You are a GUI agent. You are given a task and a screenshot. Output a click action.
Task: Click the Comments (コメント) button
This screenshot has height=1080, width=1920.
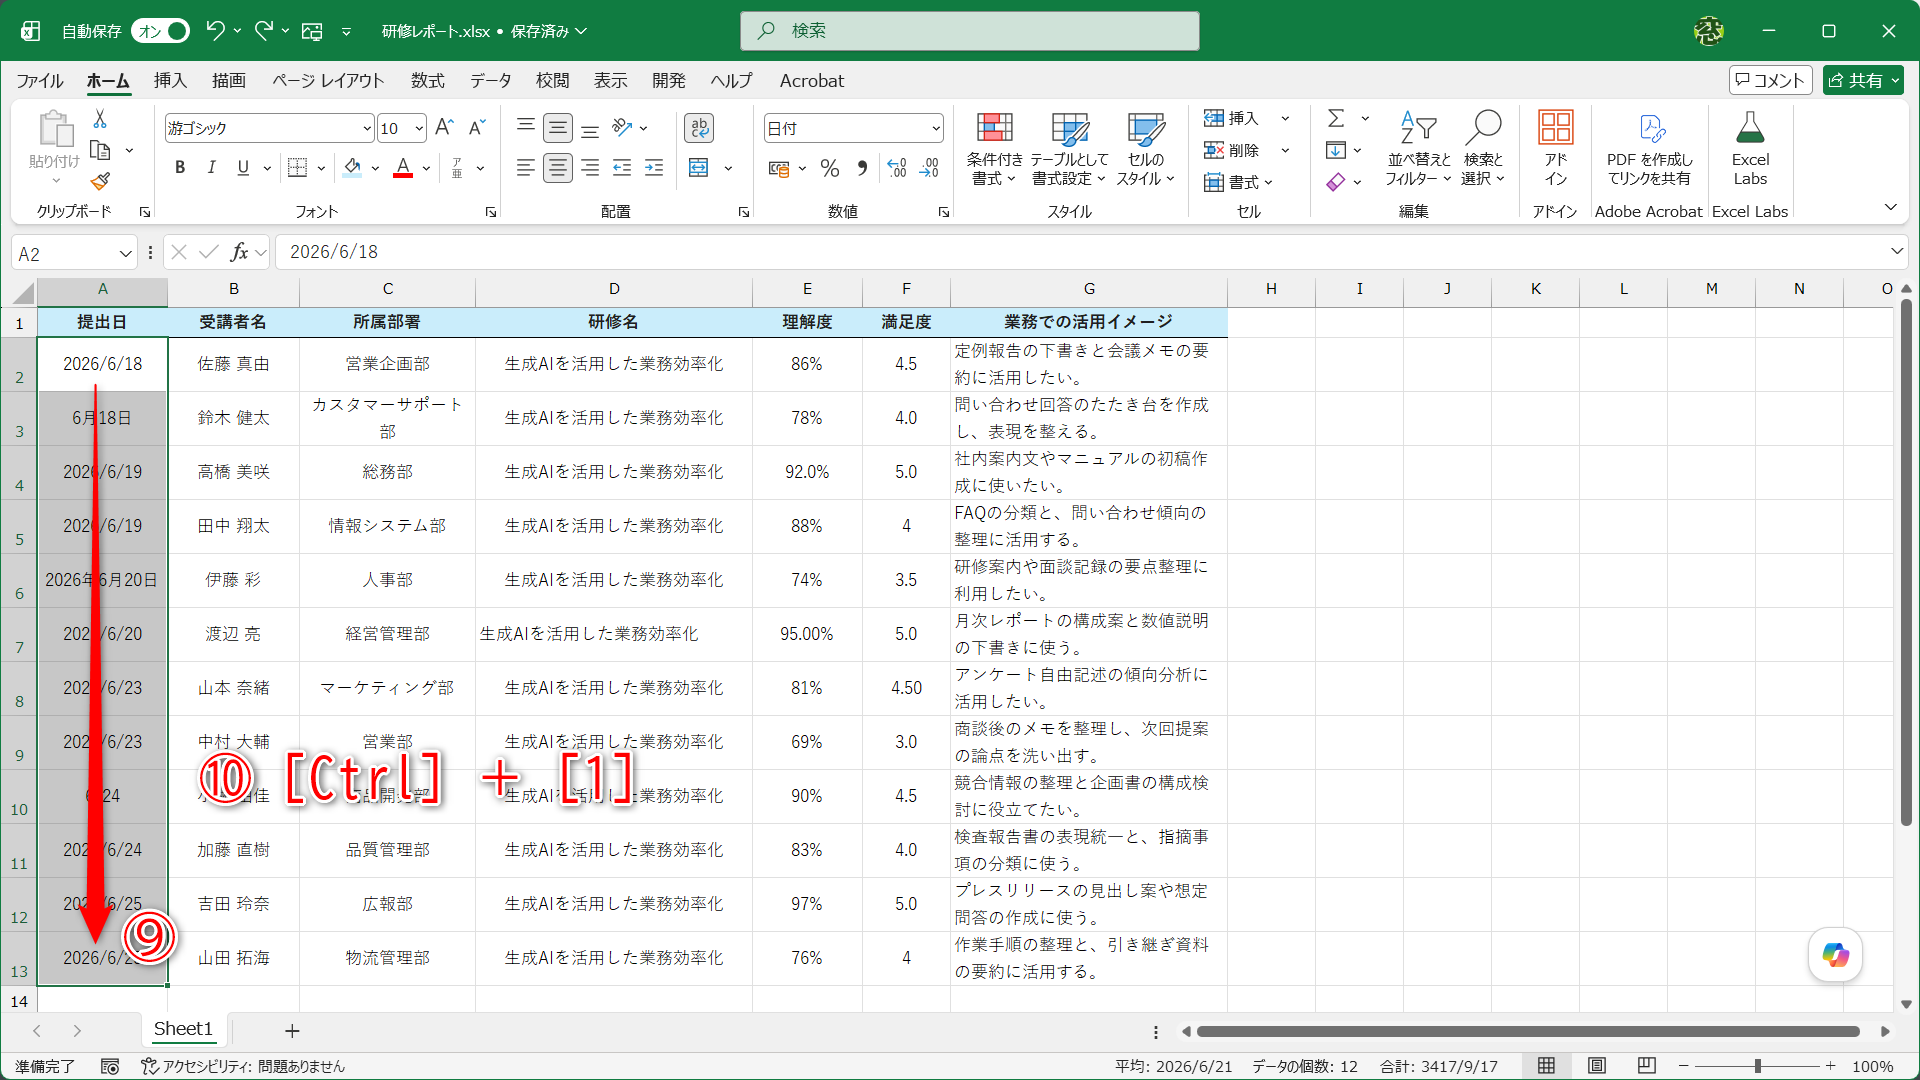pyautogui.click(x=1770, y=81)
